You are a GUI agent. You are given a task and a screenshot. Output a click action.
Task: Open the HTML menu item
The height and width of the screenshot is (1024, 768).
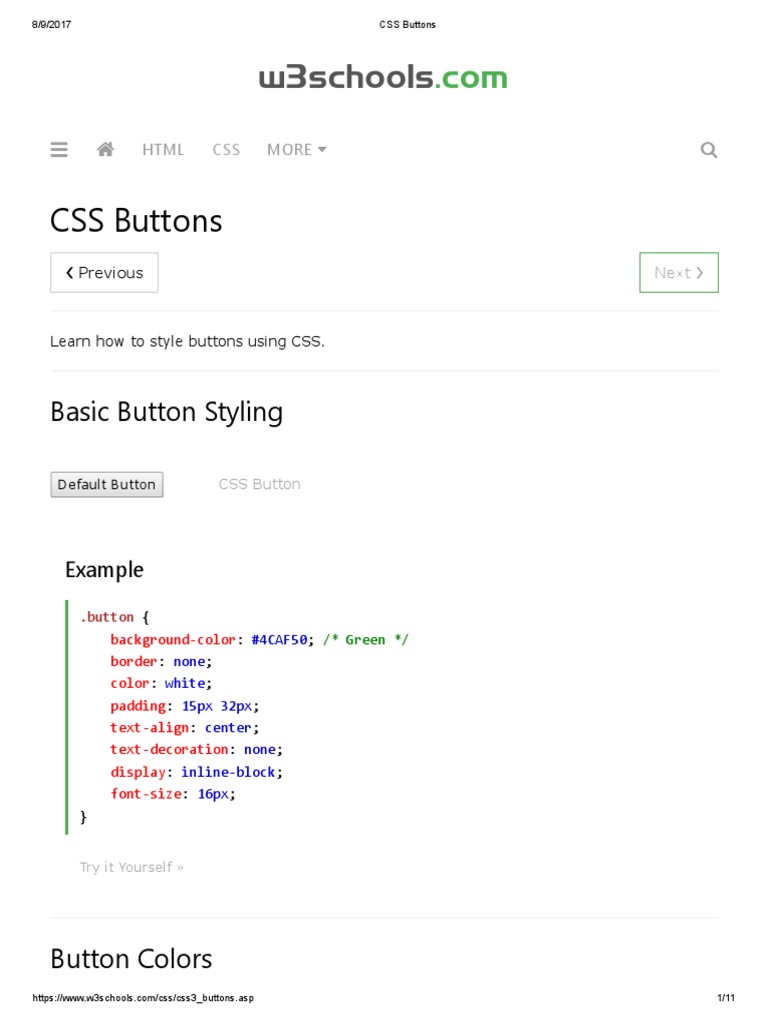tap(163, 150)
